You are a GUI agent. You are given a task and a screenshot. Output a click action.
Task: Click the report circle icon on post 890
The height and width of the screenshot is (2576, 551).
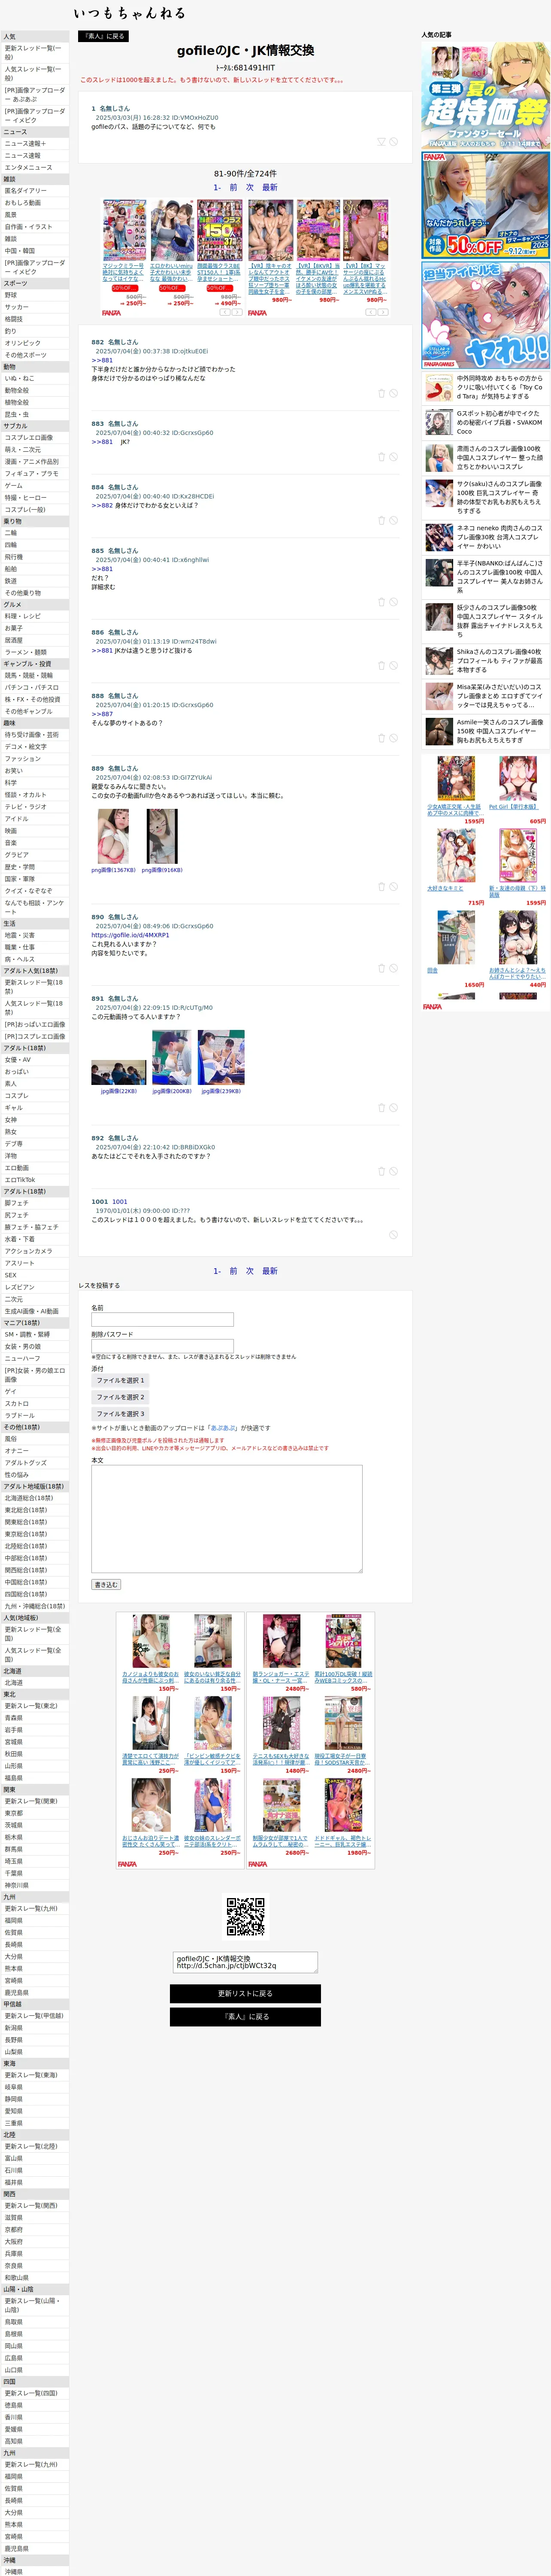point(394,968)
